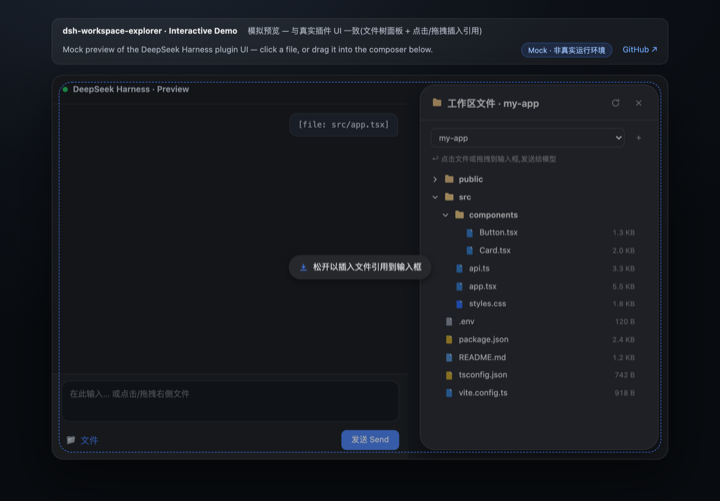Click the vite.config.ts file icon
The image size is (720, 501).
click(449, 393)
